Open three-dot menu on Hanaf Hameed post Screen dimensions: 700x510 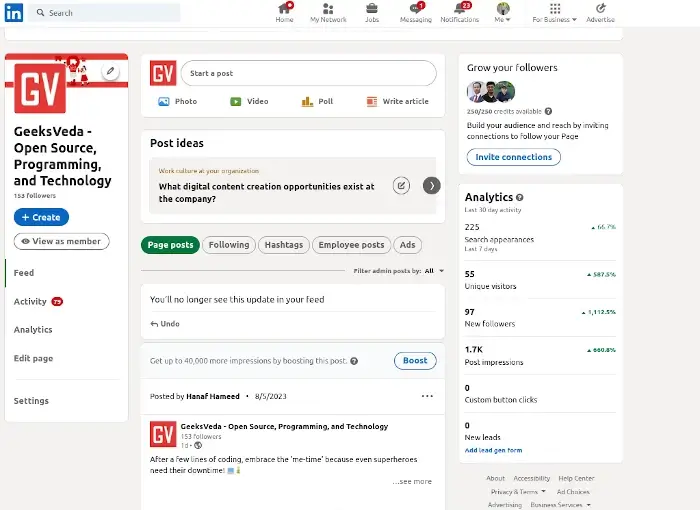427,396
